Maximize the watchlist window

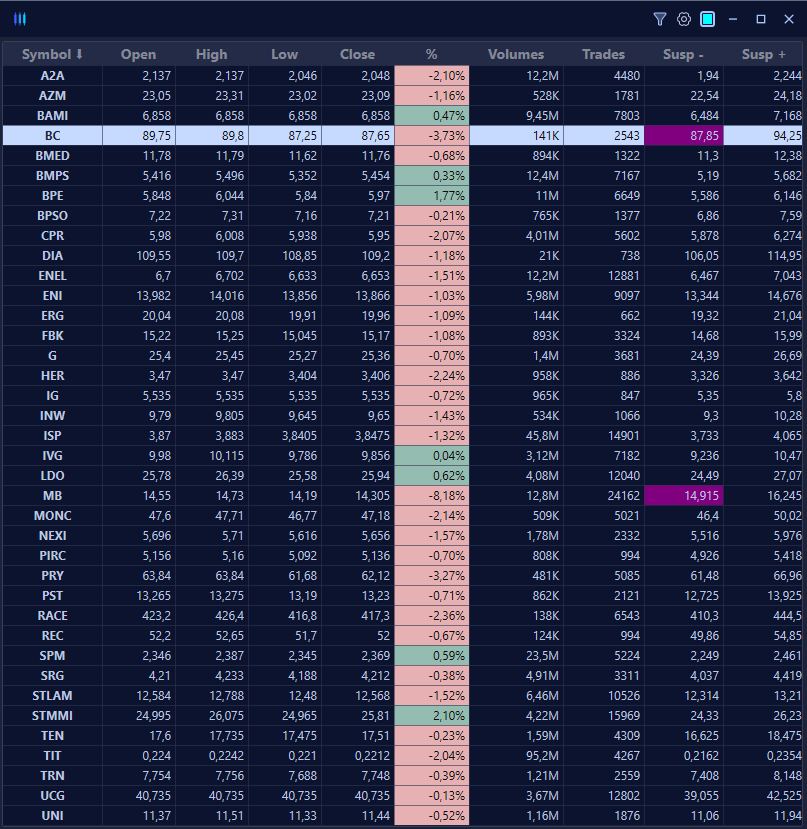tap(761, 20)
